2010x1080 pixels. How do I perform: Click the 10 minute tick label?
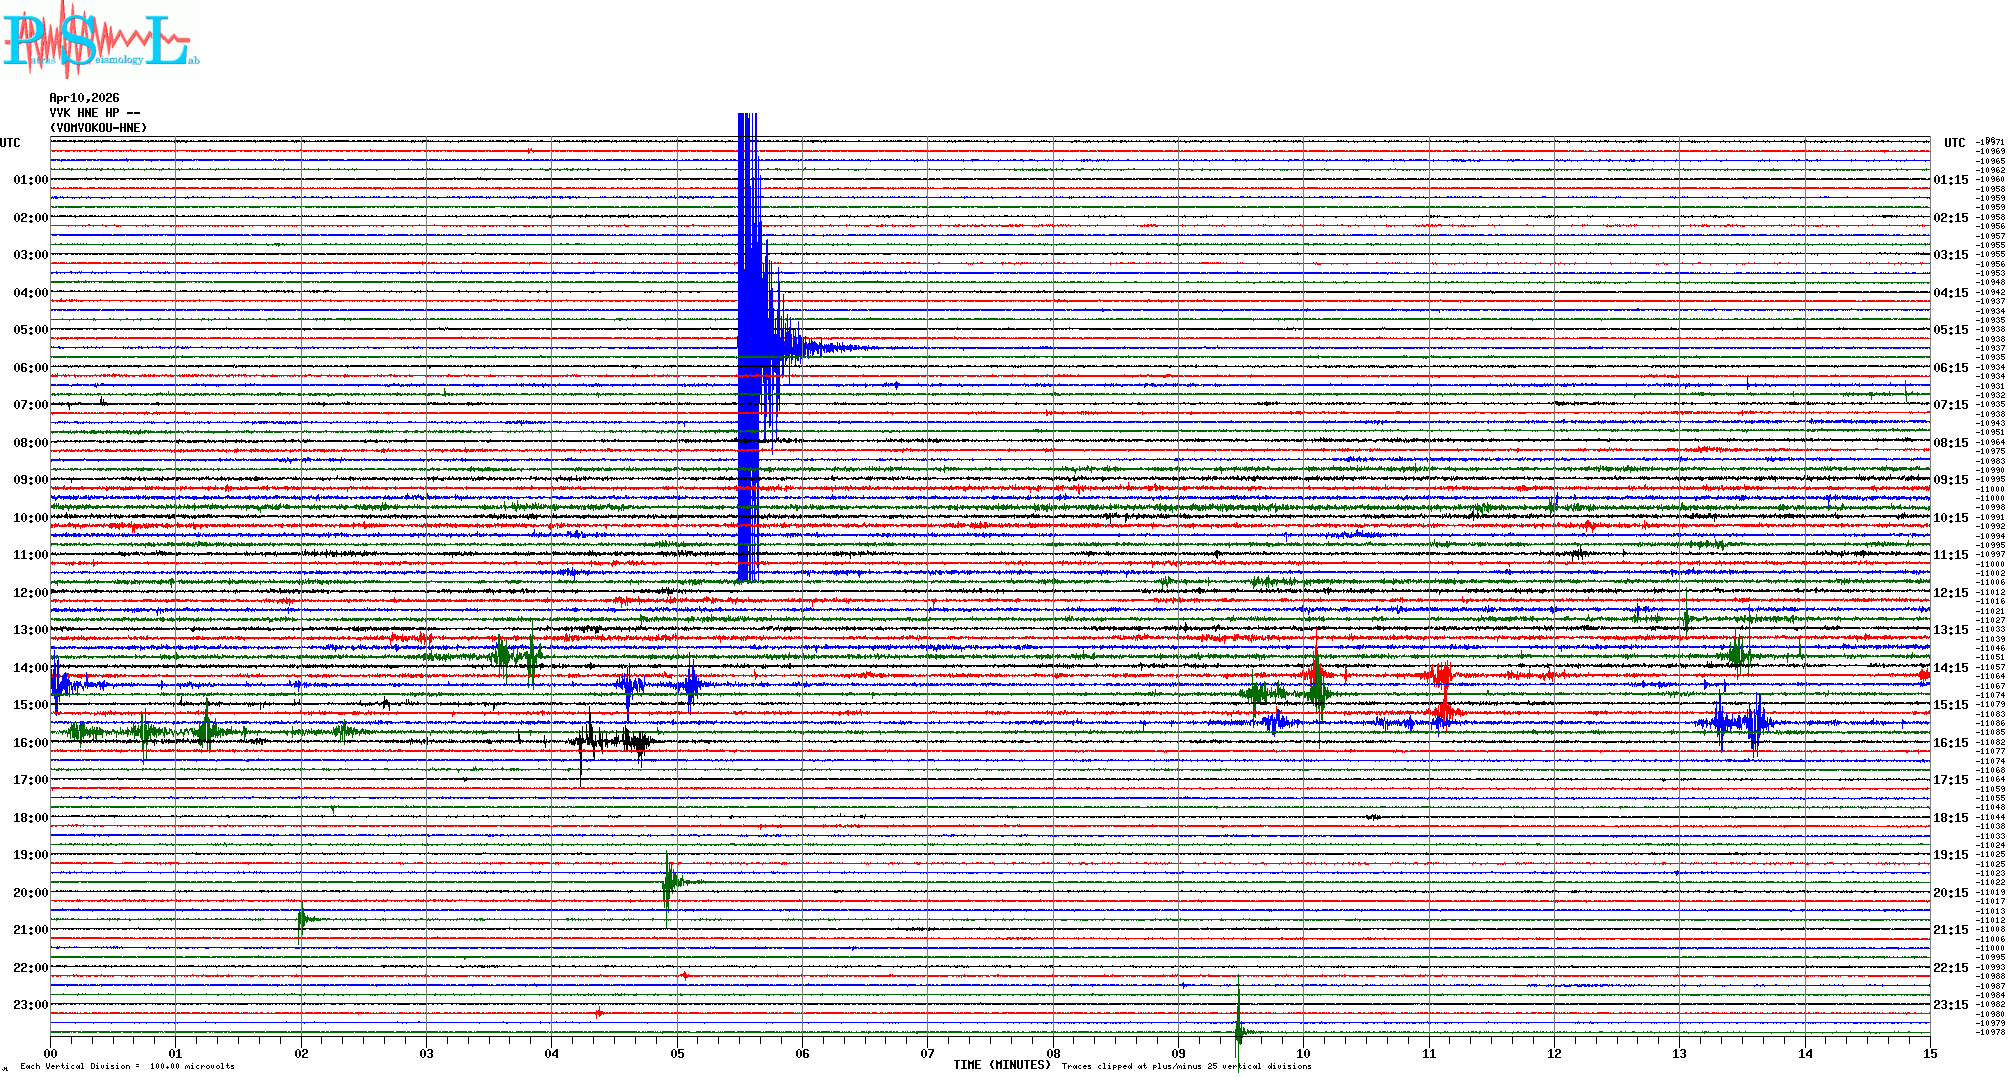click(x=1303, y=1053)
